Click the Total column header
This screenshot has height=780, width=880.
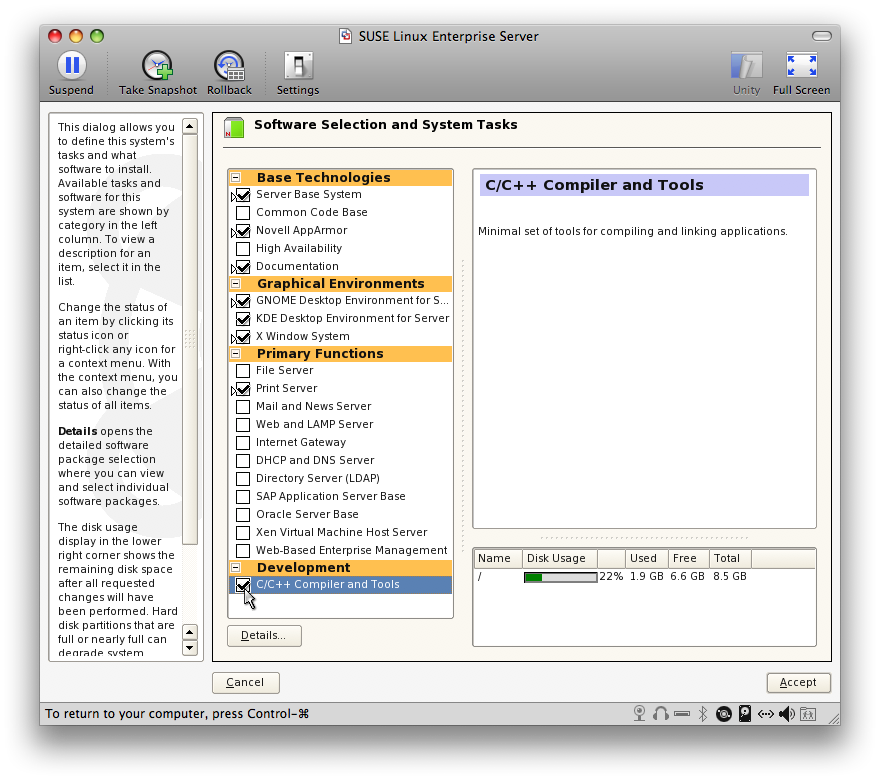point(730,558)
